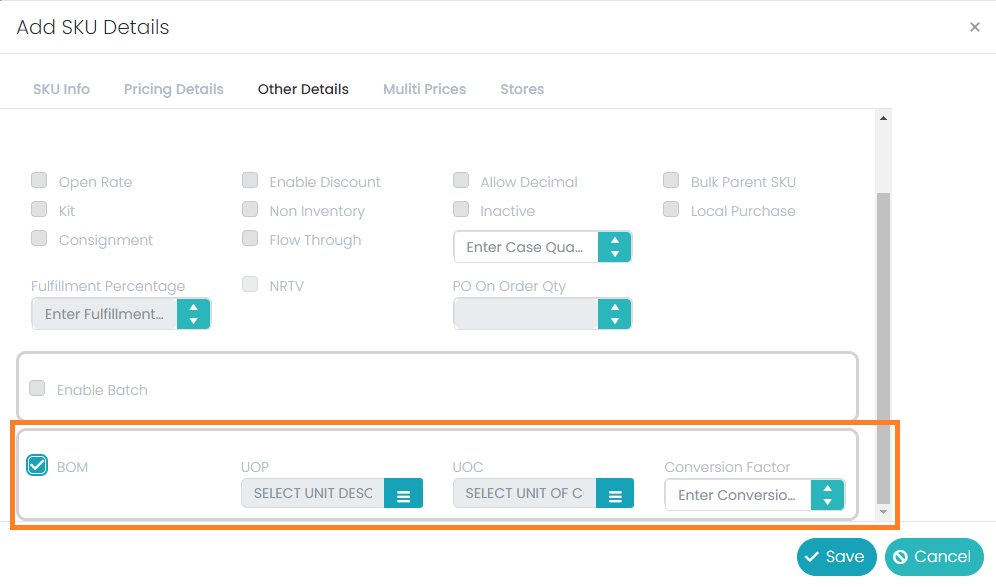Switch to the Pricing Details tab
The width and height of the screenshot is (996, 587).
coord(173,89)
